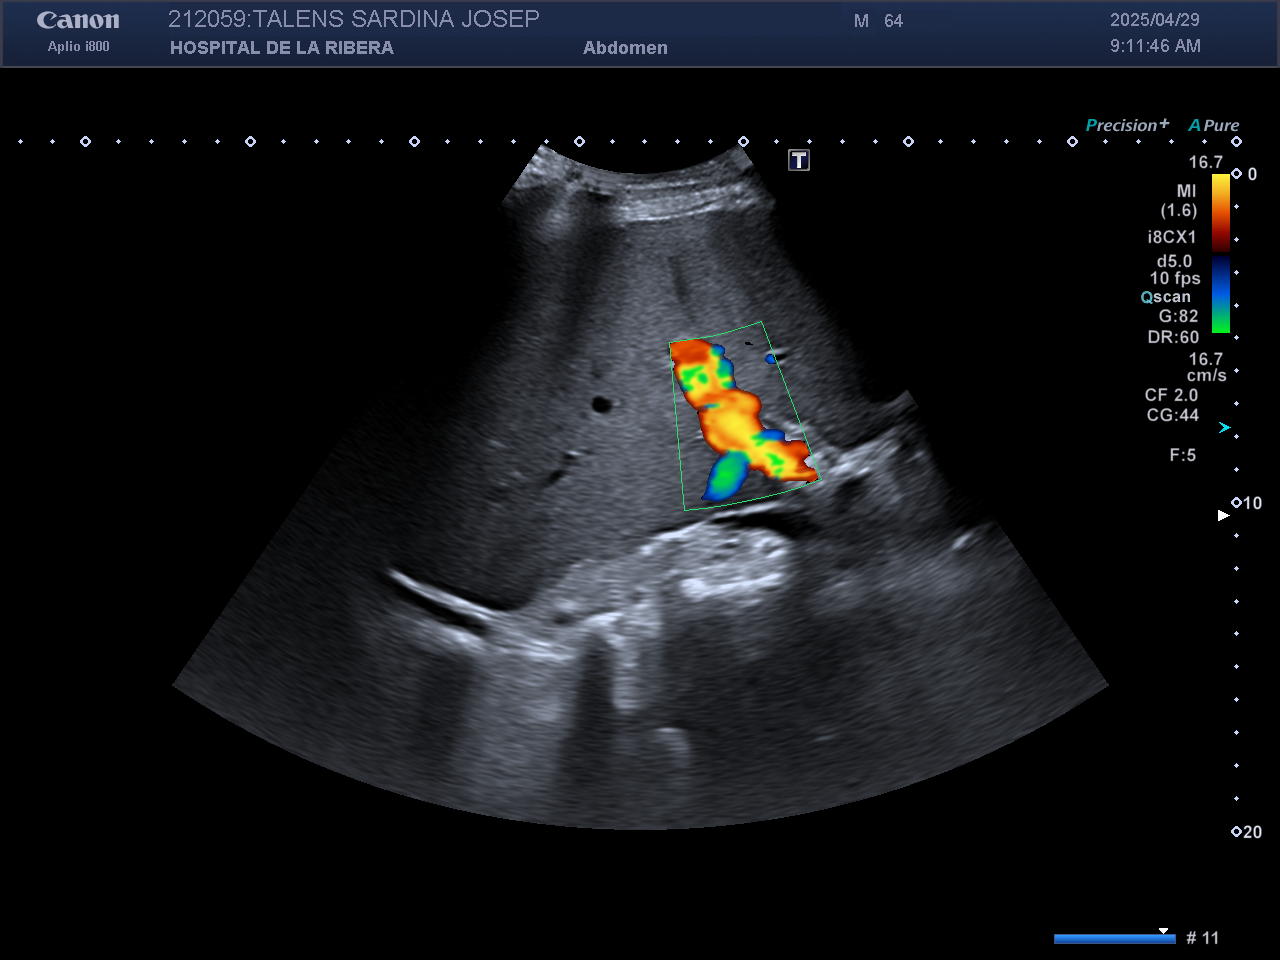Select the i8CX1 transducer label

pyautogui.click(x=1171, y=237)
